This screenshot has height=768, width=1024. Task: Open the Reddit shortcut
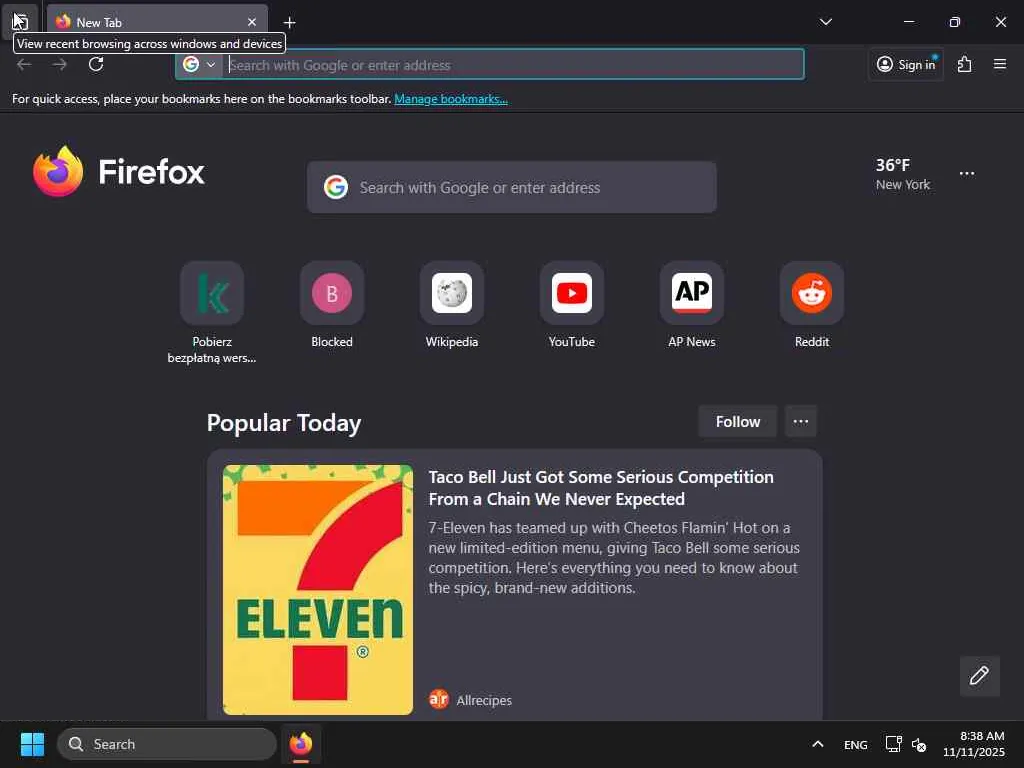click(x=812, y=304)
